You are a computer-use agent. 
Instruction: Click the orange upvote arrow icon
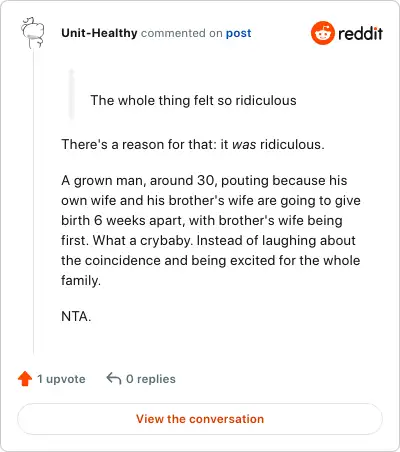[25, 379]
